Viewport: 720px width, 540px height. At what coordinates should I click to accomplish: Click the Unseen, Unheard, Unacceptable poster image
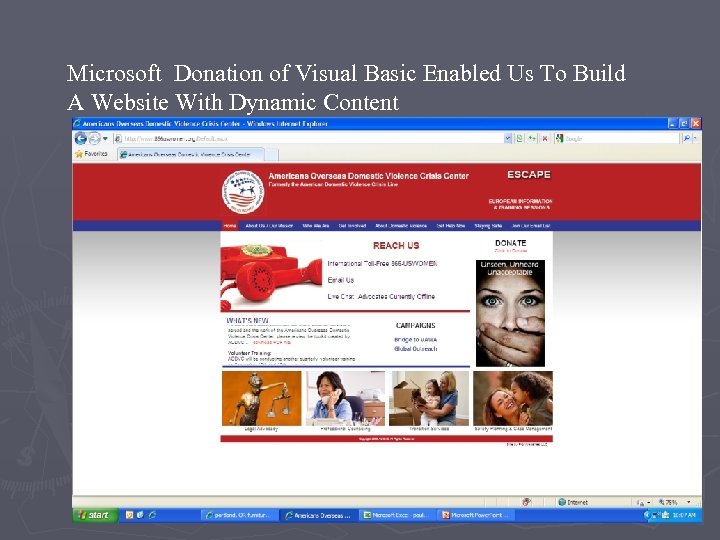[510, 313]
